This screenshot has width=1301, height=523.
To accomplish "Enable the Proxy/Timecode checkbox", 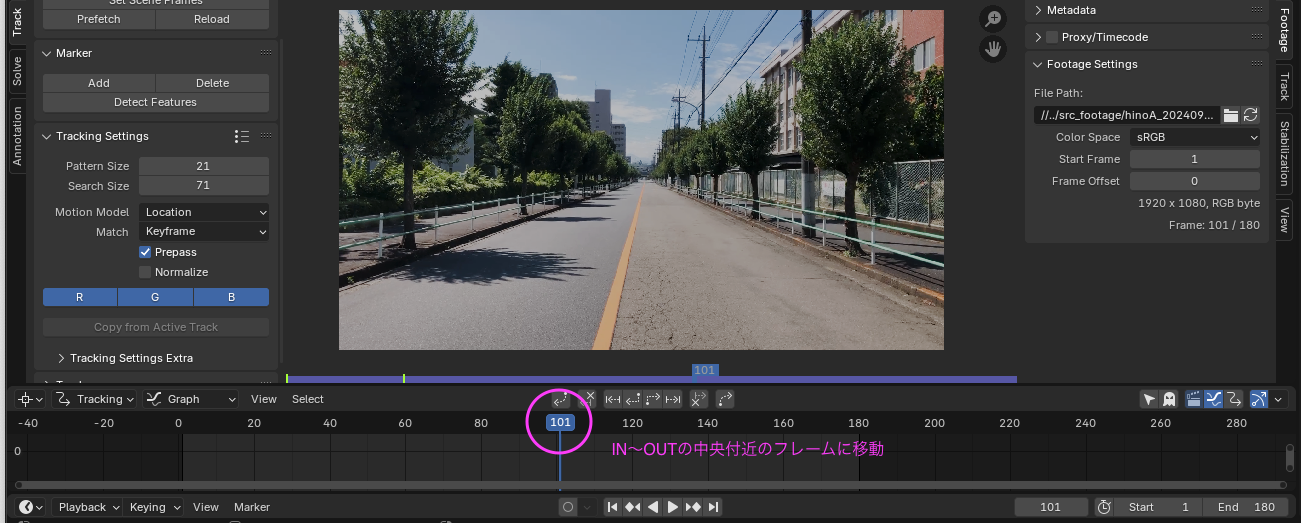I will (1051, 37).
